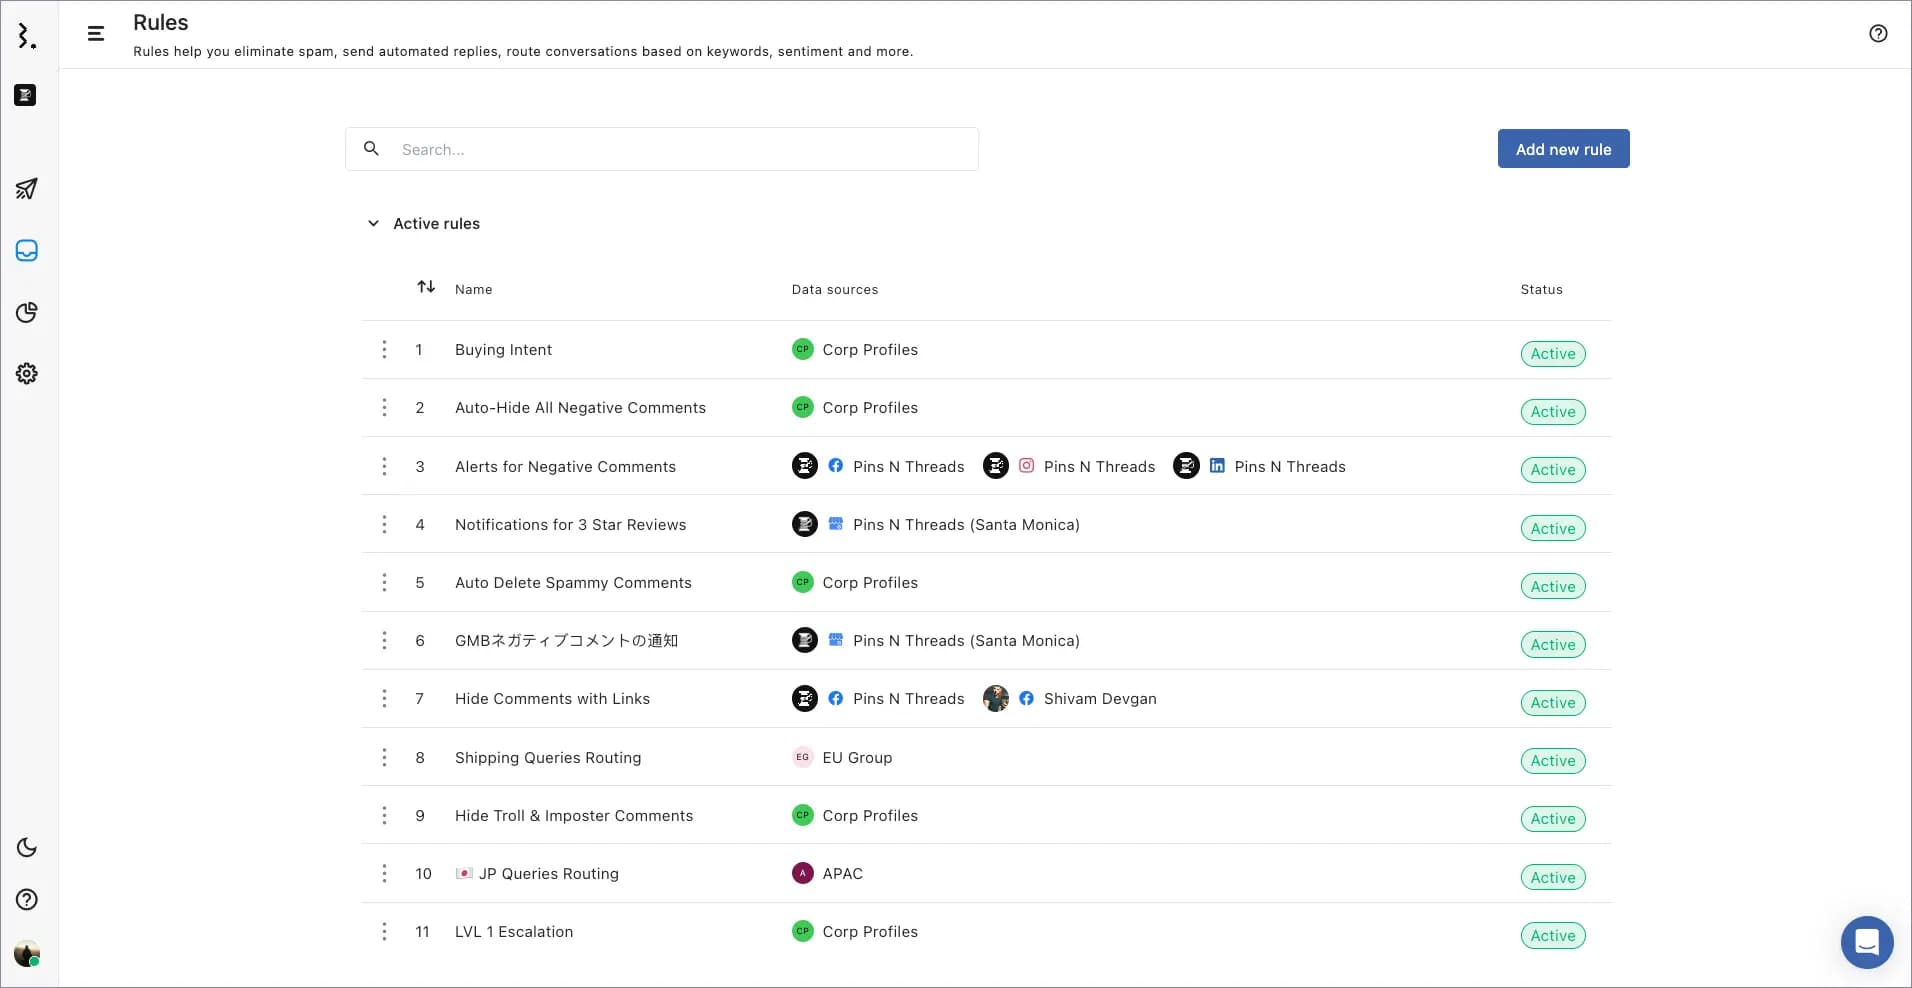Open the chat support widget
The height and width of the screenshot is (988, 1912).
[x=1866, y=942]
